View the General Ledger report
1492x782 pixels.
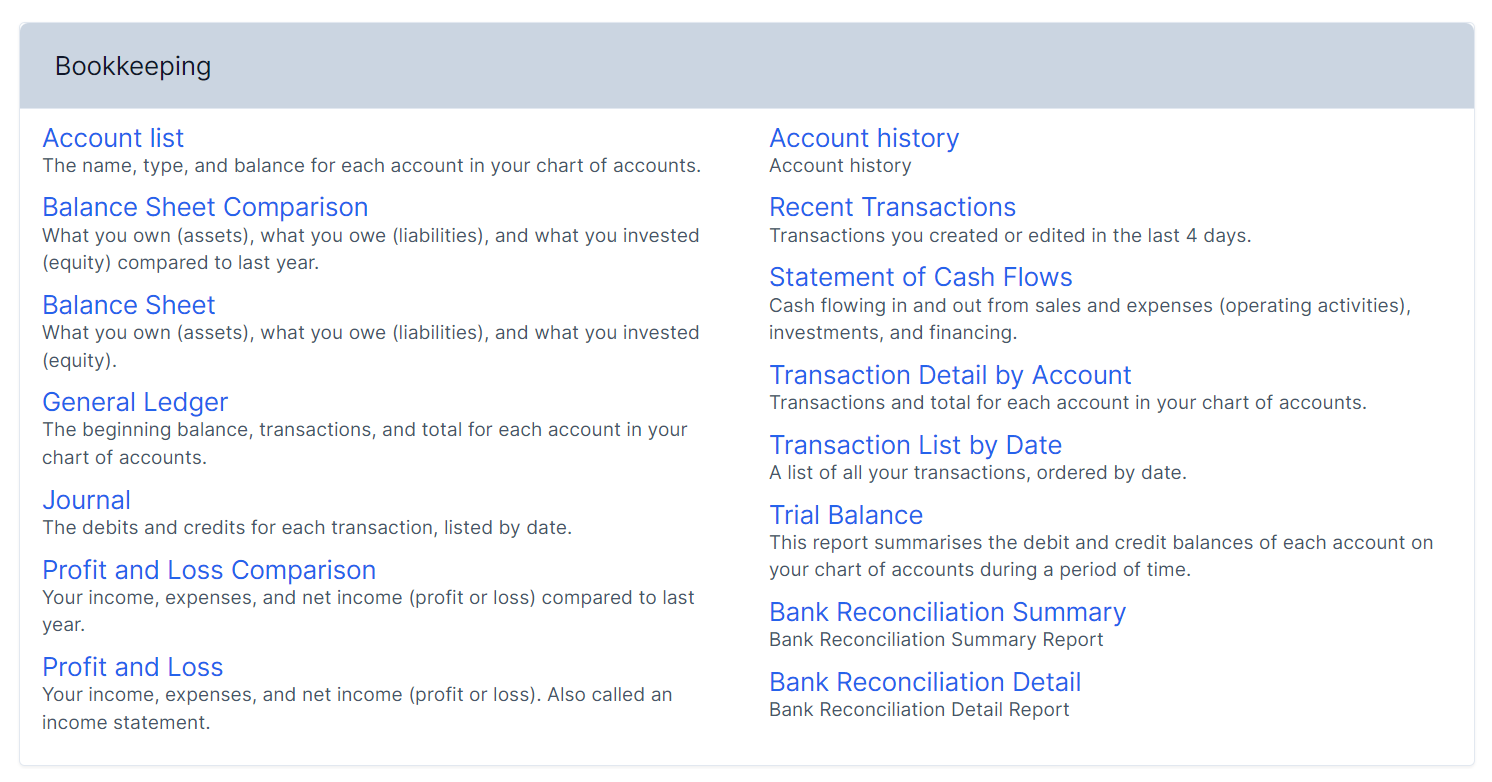[135, 402]
